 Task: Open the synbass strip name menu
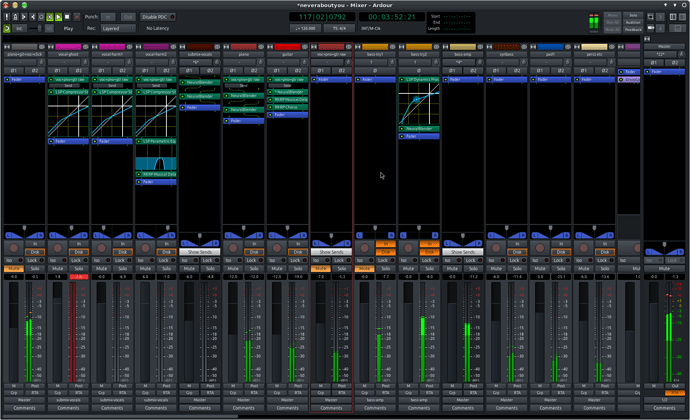(x=506, y=54)
